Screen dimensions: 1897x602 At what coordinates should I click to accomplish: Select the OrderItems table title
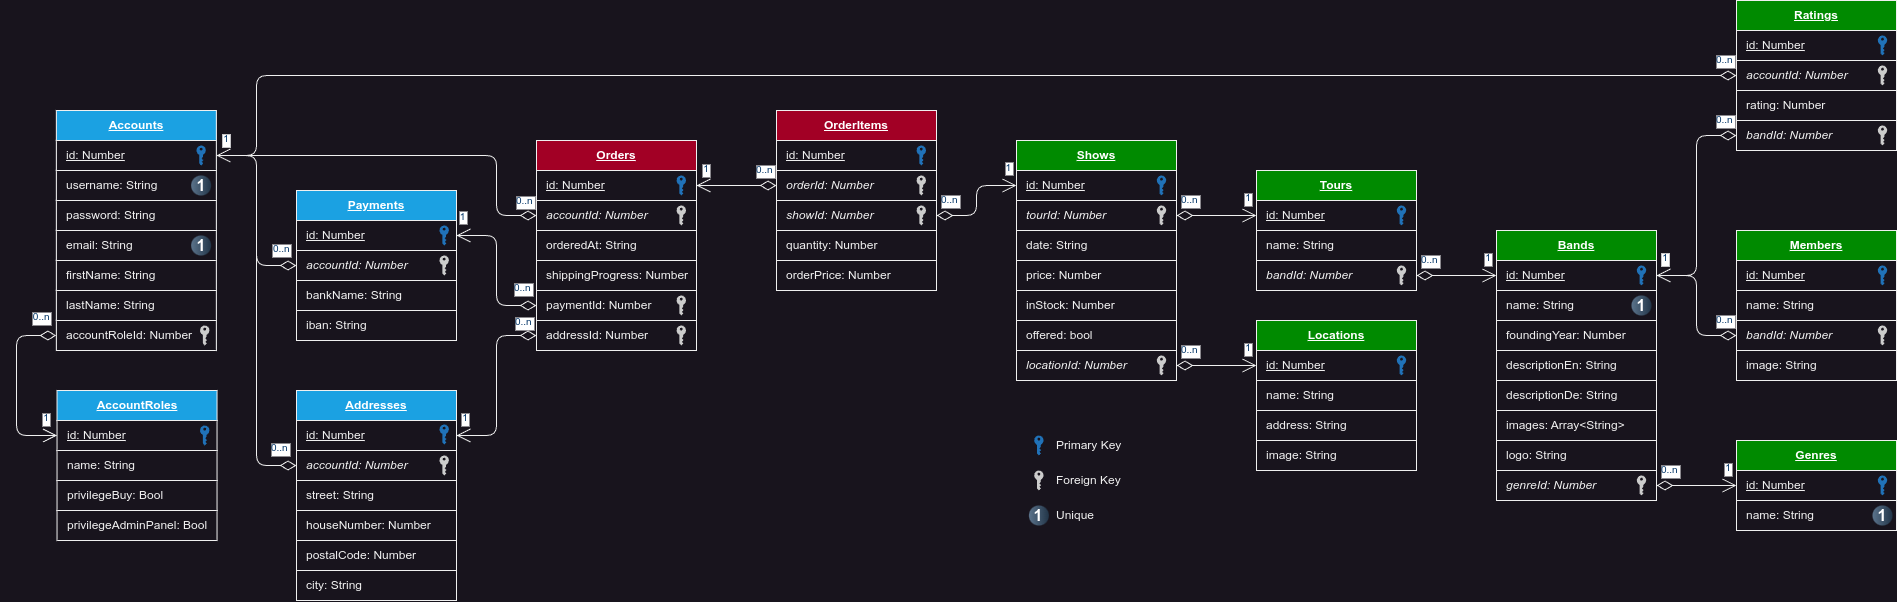[x=856, y=125]
